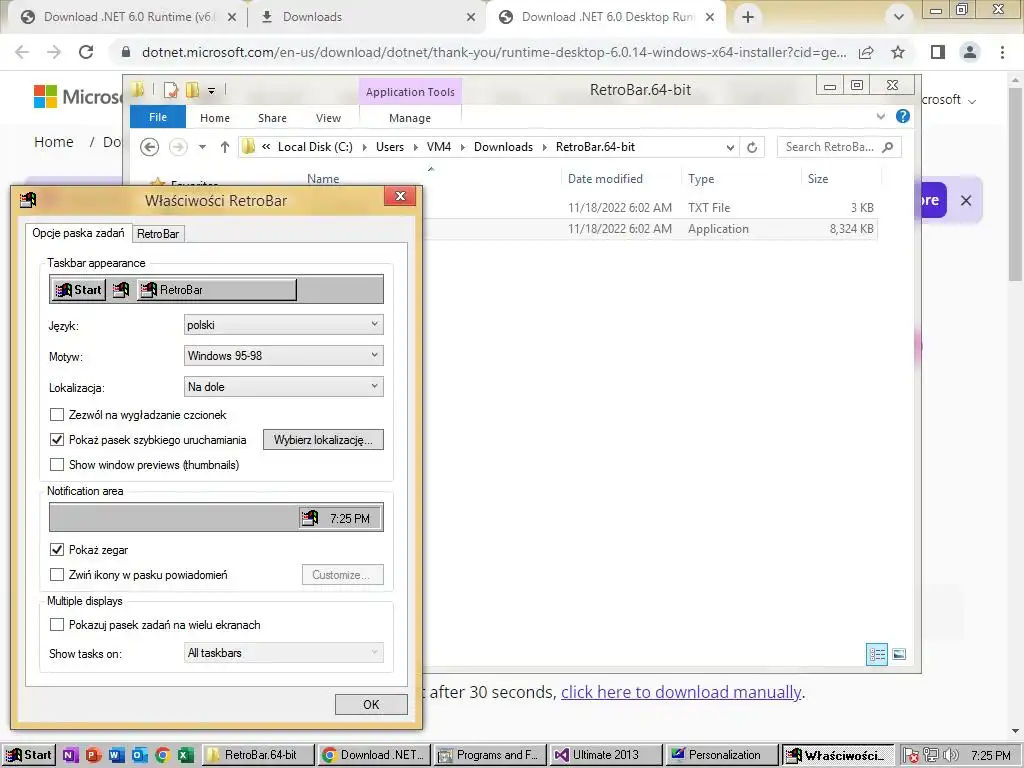Image resolution: width=1024 pixels, height=768 pixels.
Task: Go forward in the Explorer window
Action: click(x=178, y=147)
